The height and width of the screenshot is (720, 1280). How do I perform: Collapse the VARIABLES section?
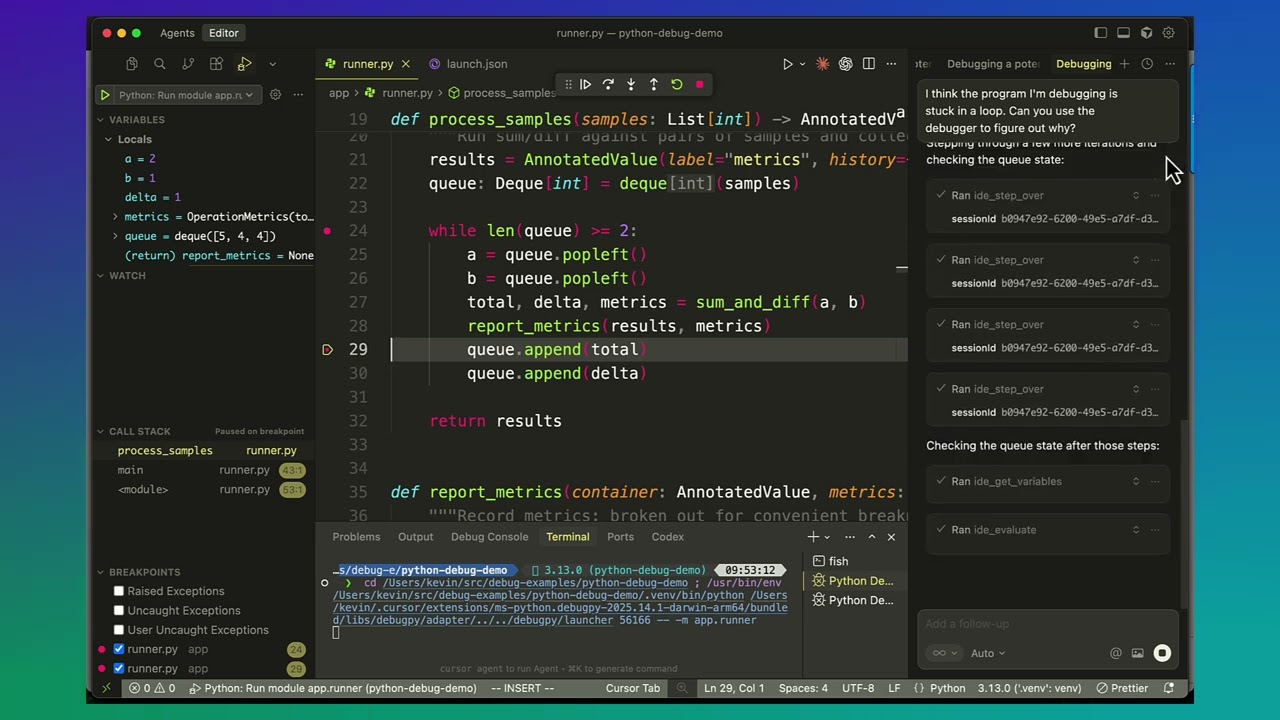[136, 120]
